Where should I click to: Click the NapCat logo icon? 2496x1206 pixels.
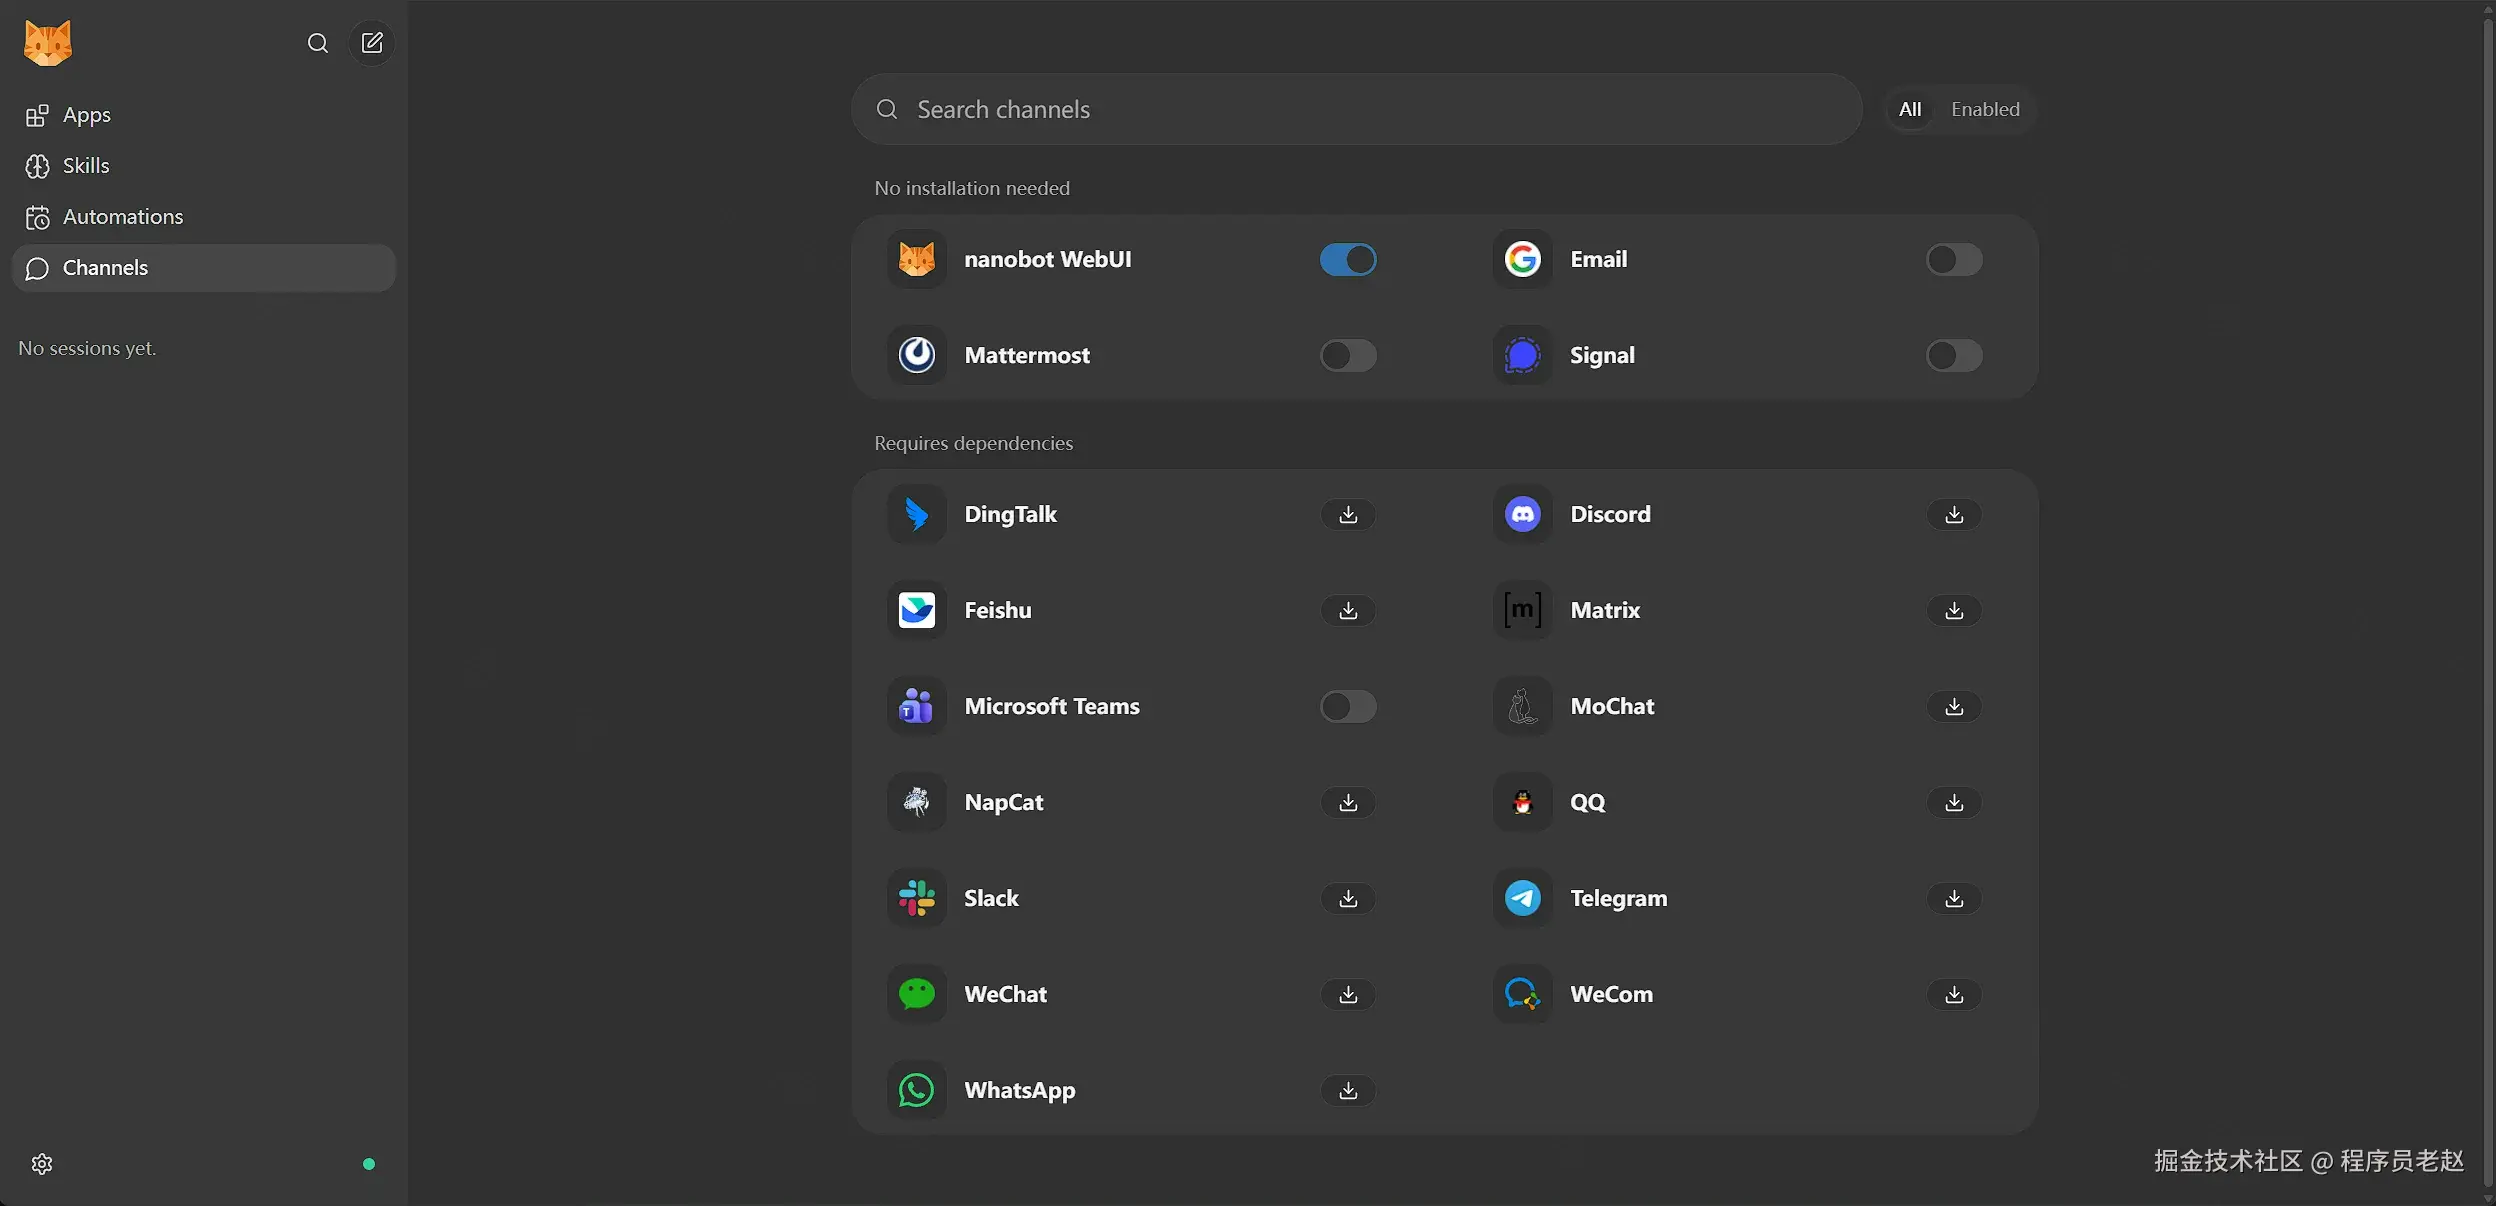tap(917, 802)
